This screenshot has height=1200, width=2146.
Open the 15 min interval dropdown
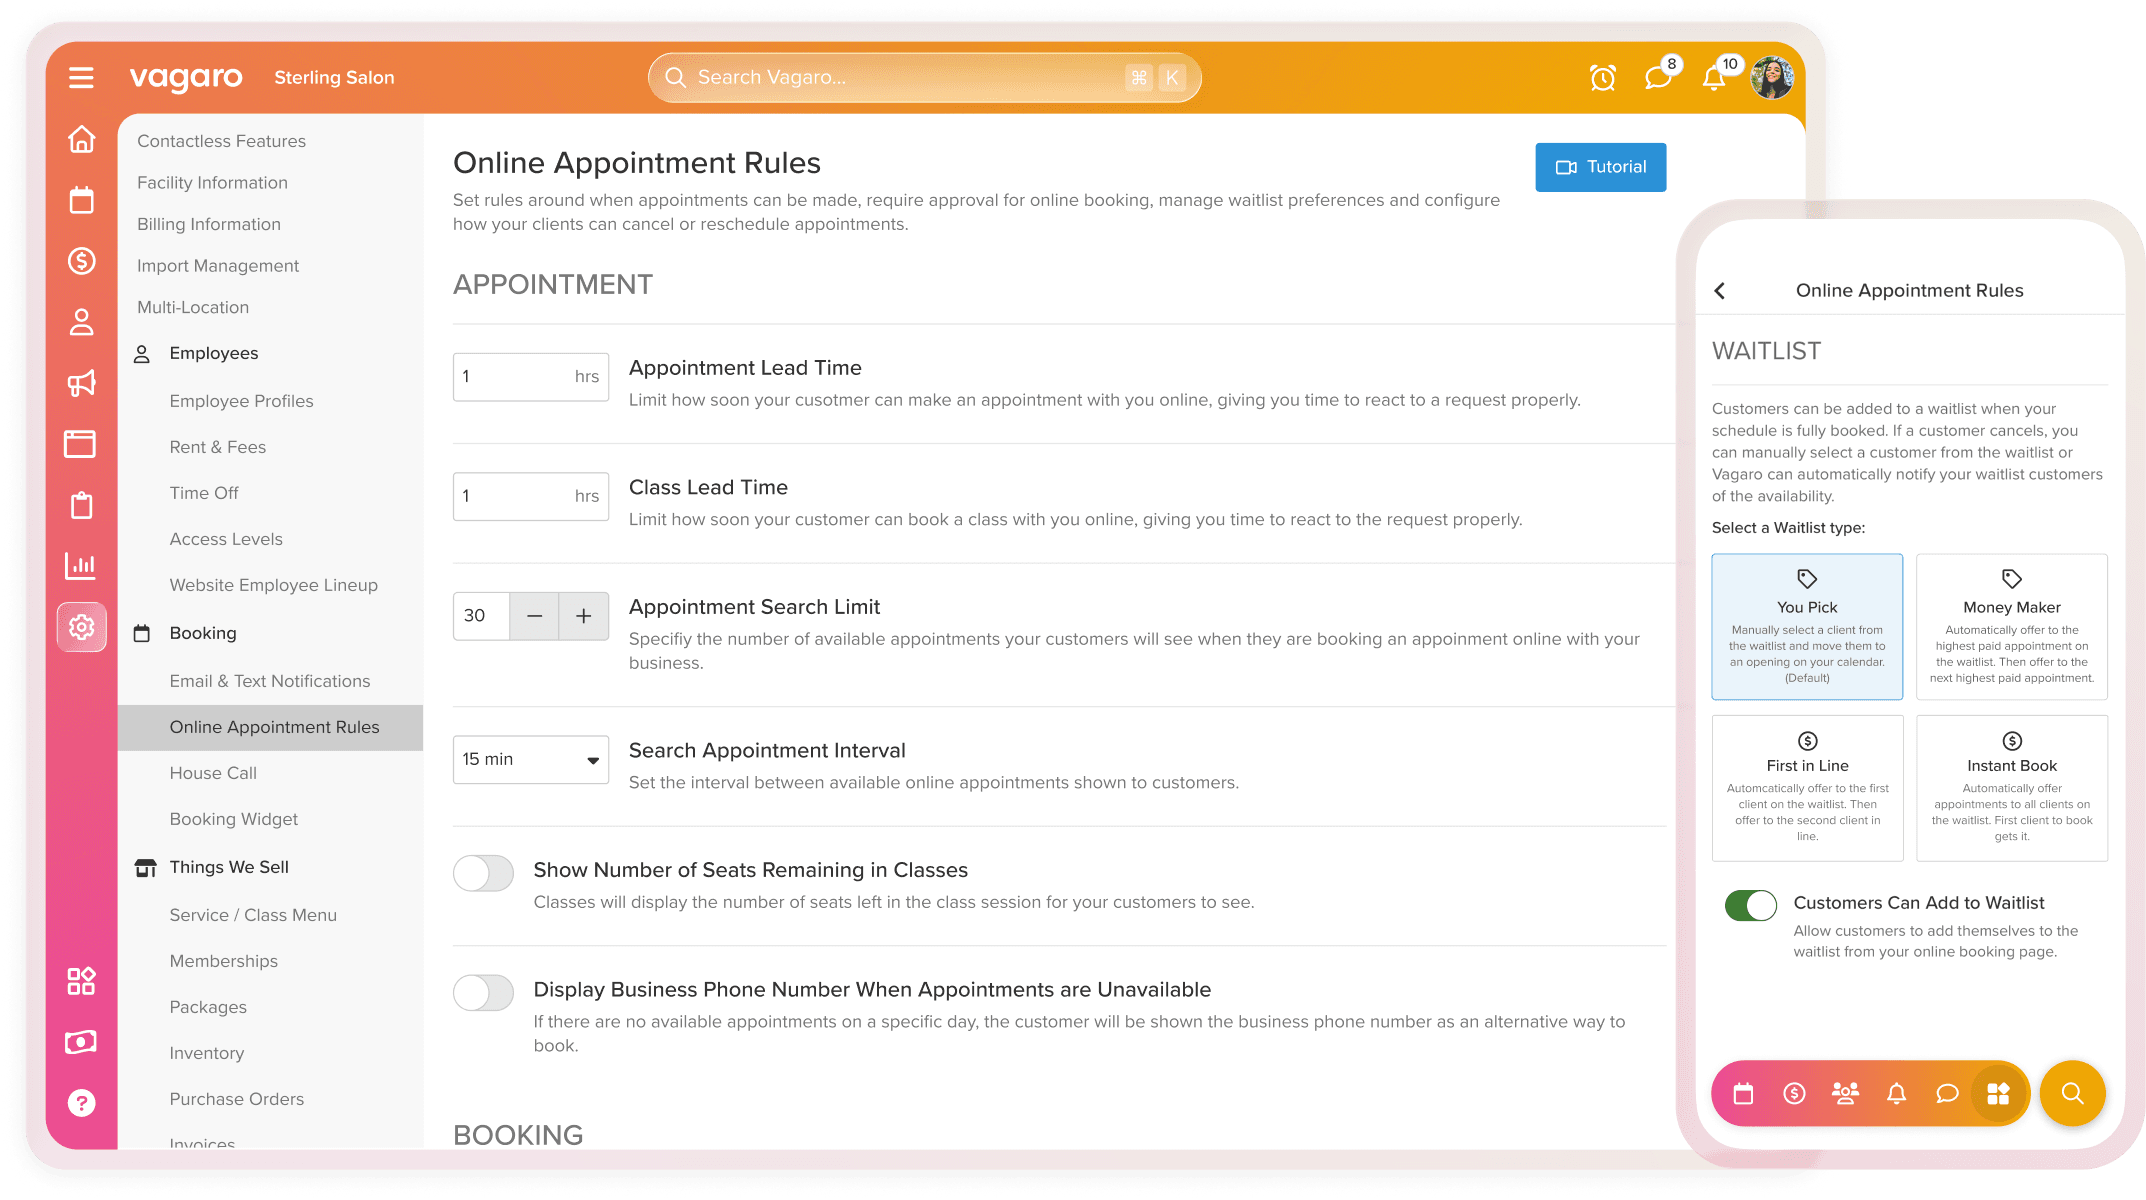[530, 760]
